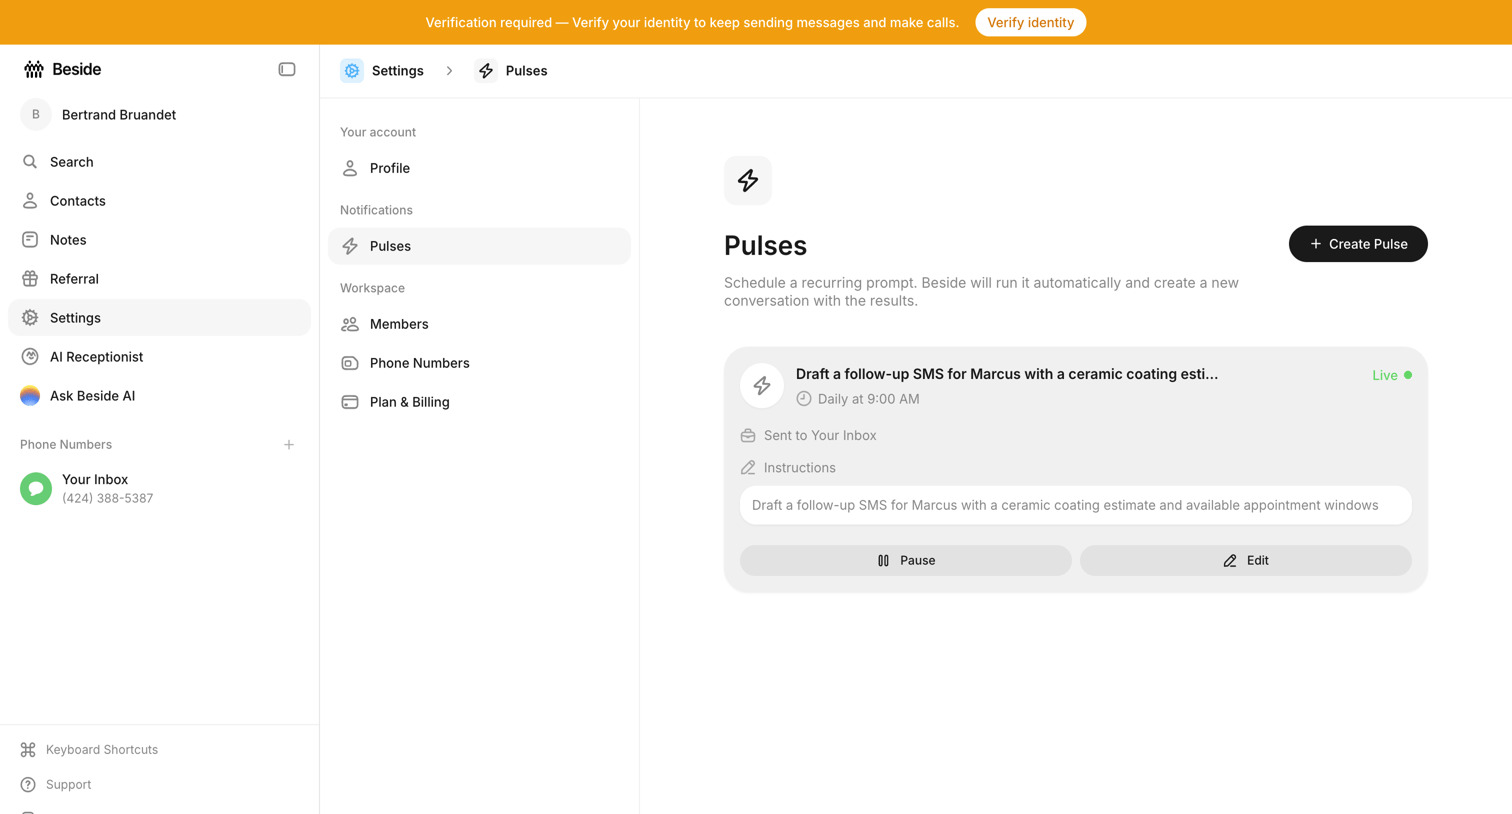1512x814 pixels.
Task: Click the Settings breadcrumb label
Action: [x=398, y=71]
